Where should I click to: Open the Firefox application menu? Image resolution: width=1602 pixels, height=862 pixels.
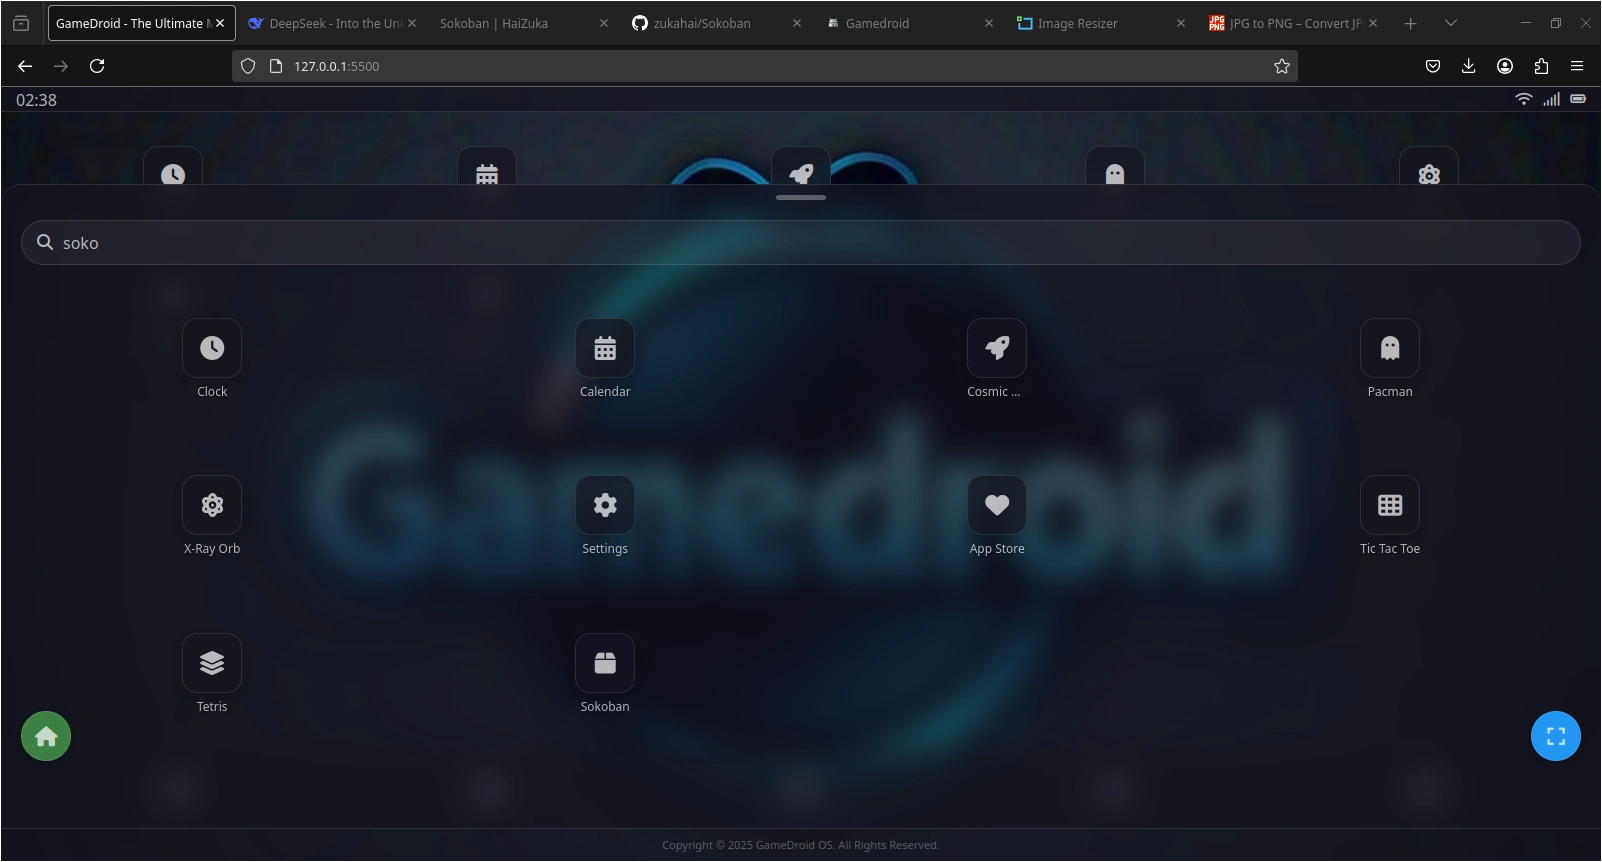[x=1577, y=66]
